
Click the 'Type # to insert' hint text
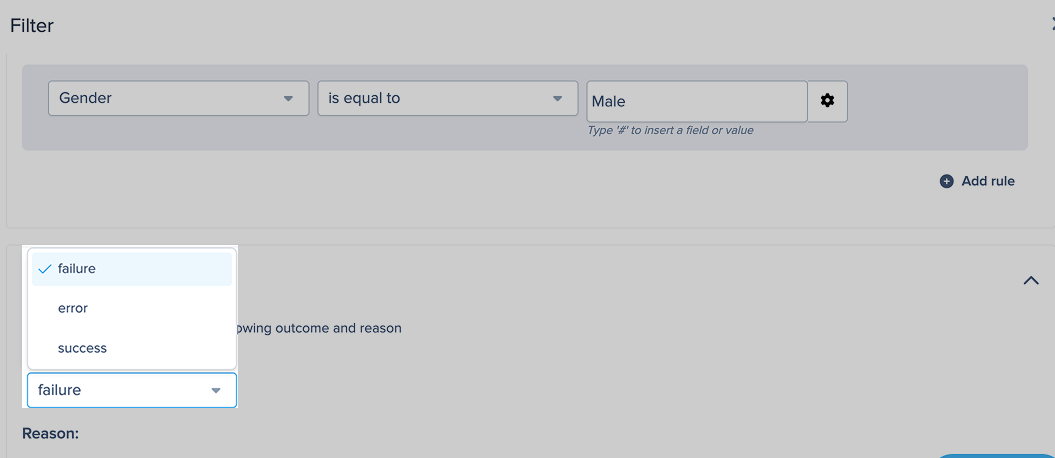coord(670,130)
